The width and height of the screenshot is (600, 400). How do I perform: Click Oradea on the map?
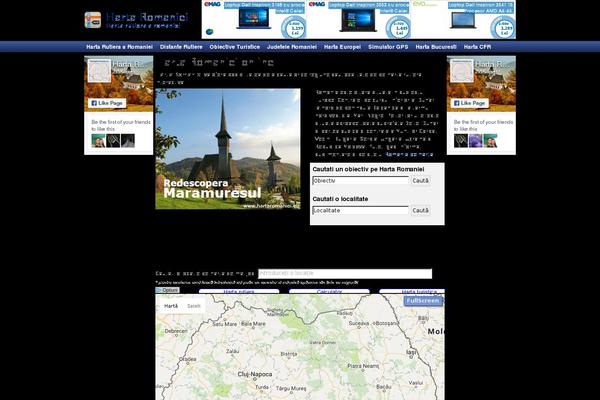click(188, 359)
